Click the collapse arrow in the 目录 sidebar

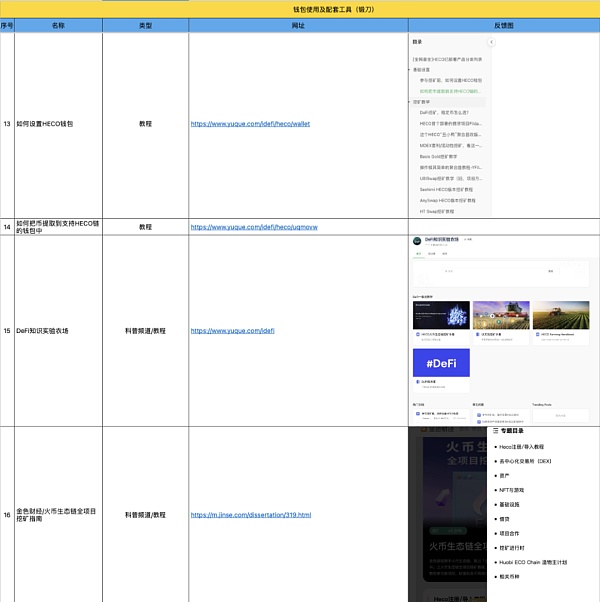(491, 43)
